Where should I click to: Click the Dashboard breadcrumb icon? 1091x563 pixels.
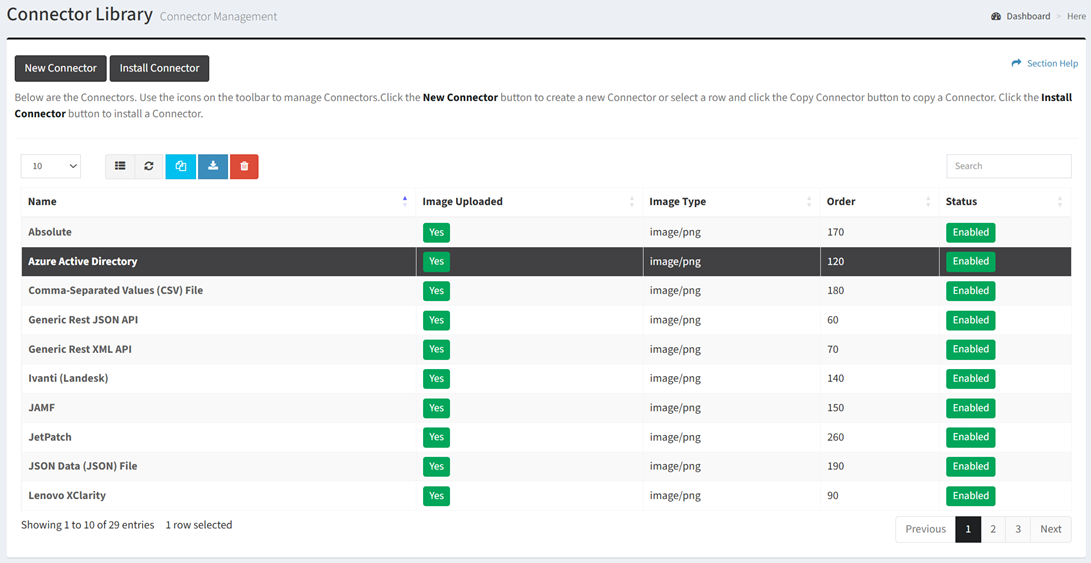(996, 16)
